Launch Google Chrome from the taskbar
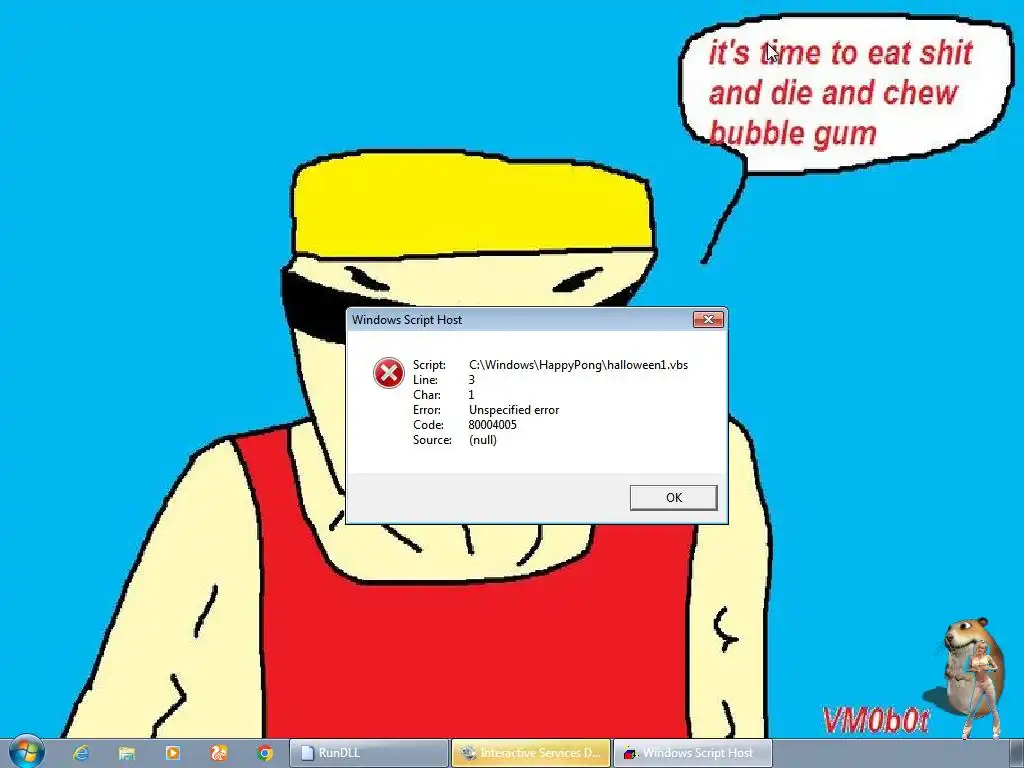 coord(264,753)
